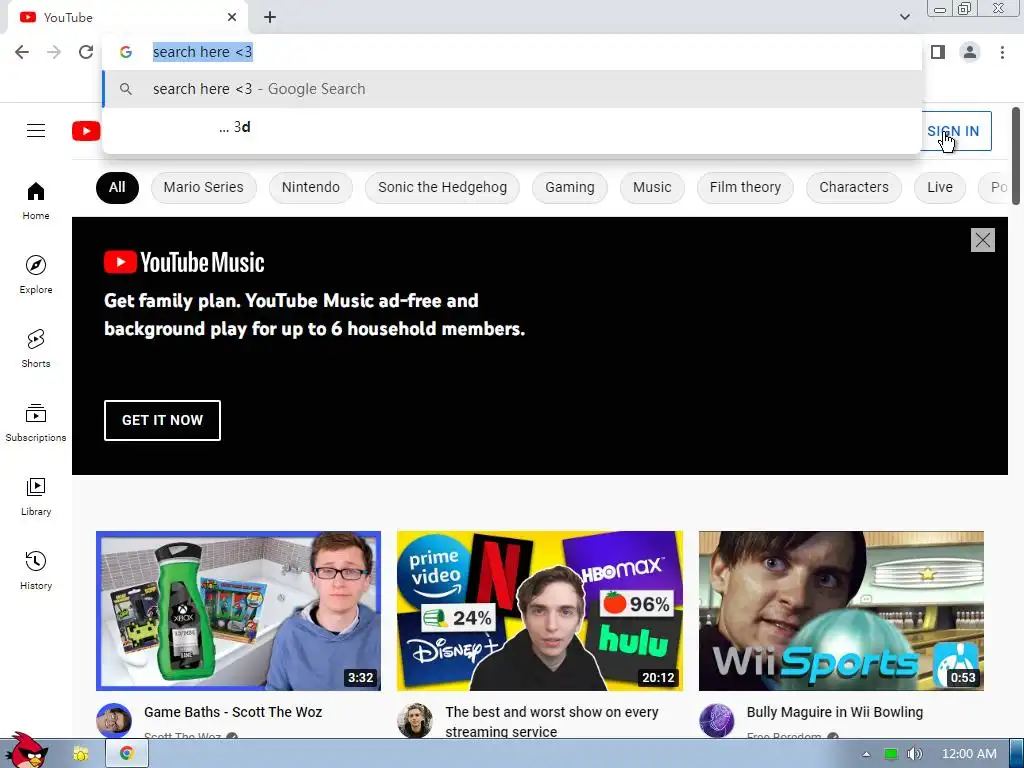Open YouTube hamburger guide menu
Image resolution: width=1024 pixels, height=768 pixels.
click(x=36, y=131)
